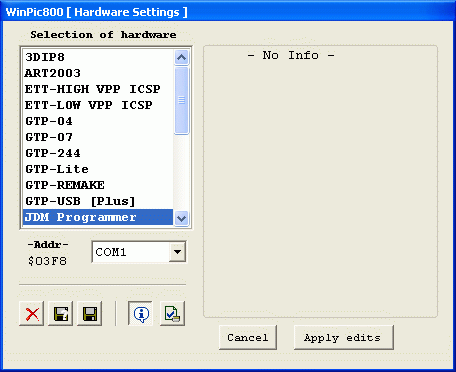Pick GTP-Lite from hardware list
456x372 pixels.
click(98, 169)
